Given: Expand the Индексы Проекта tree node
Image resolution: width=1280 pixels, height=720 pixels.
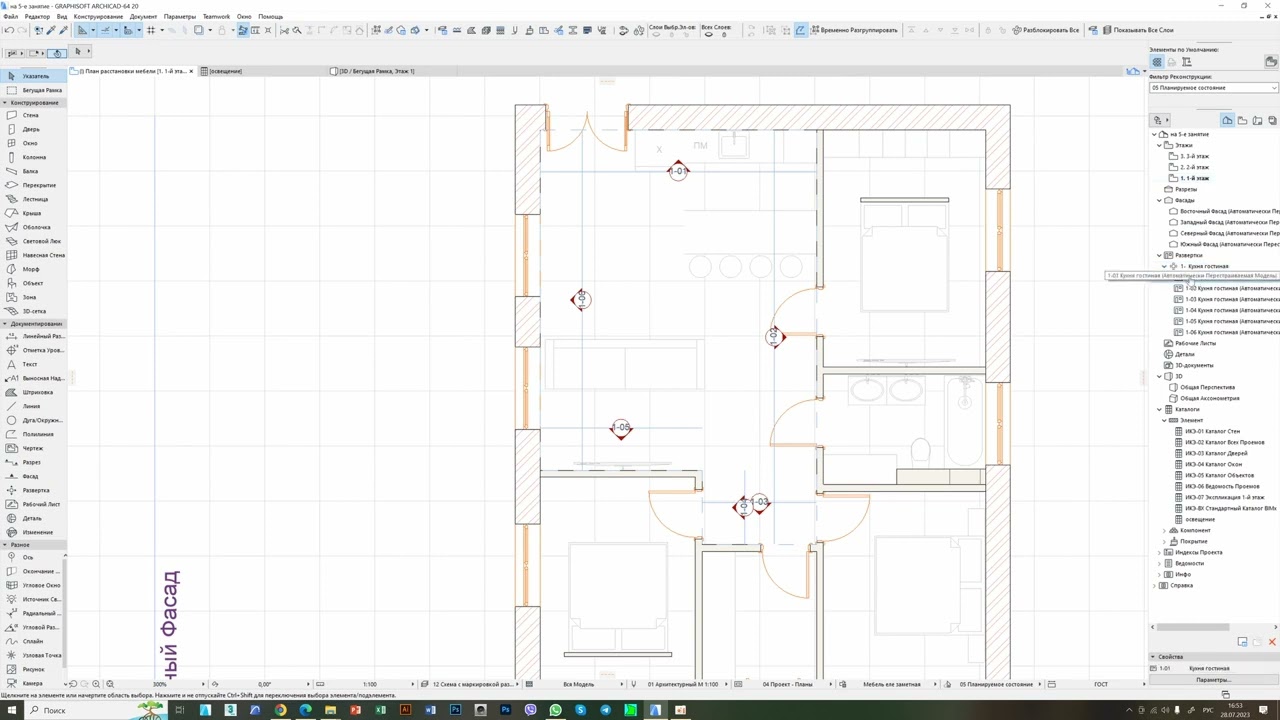Looking at the screenshot, I should click(1160, 552).
